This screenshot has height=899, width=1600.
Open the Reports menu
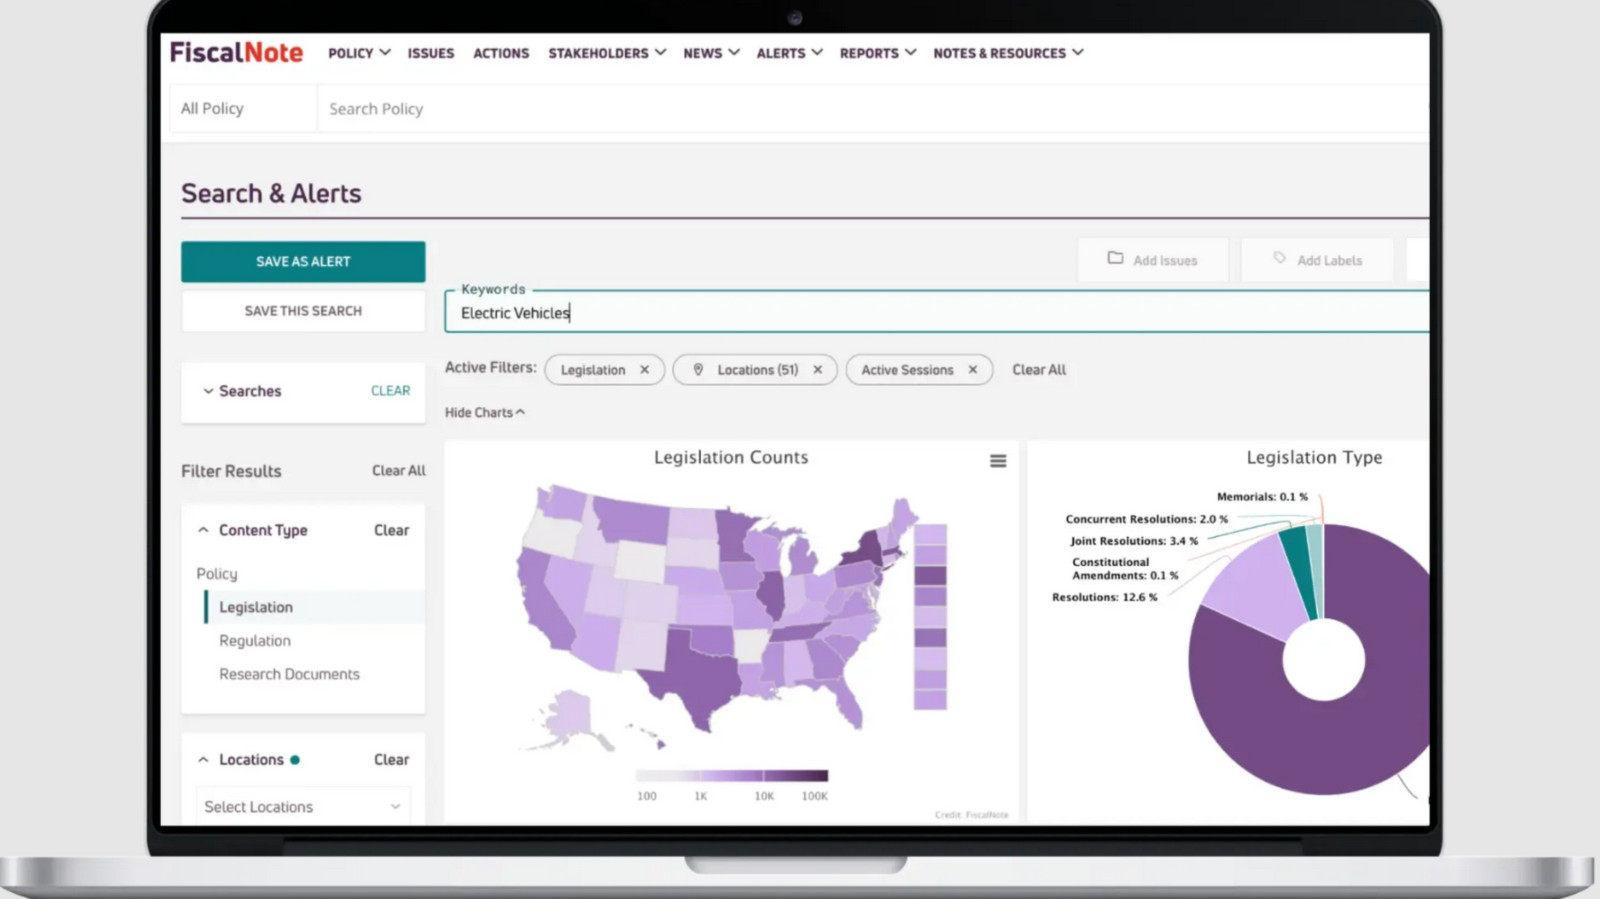pos(877,53)
